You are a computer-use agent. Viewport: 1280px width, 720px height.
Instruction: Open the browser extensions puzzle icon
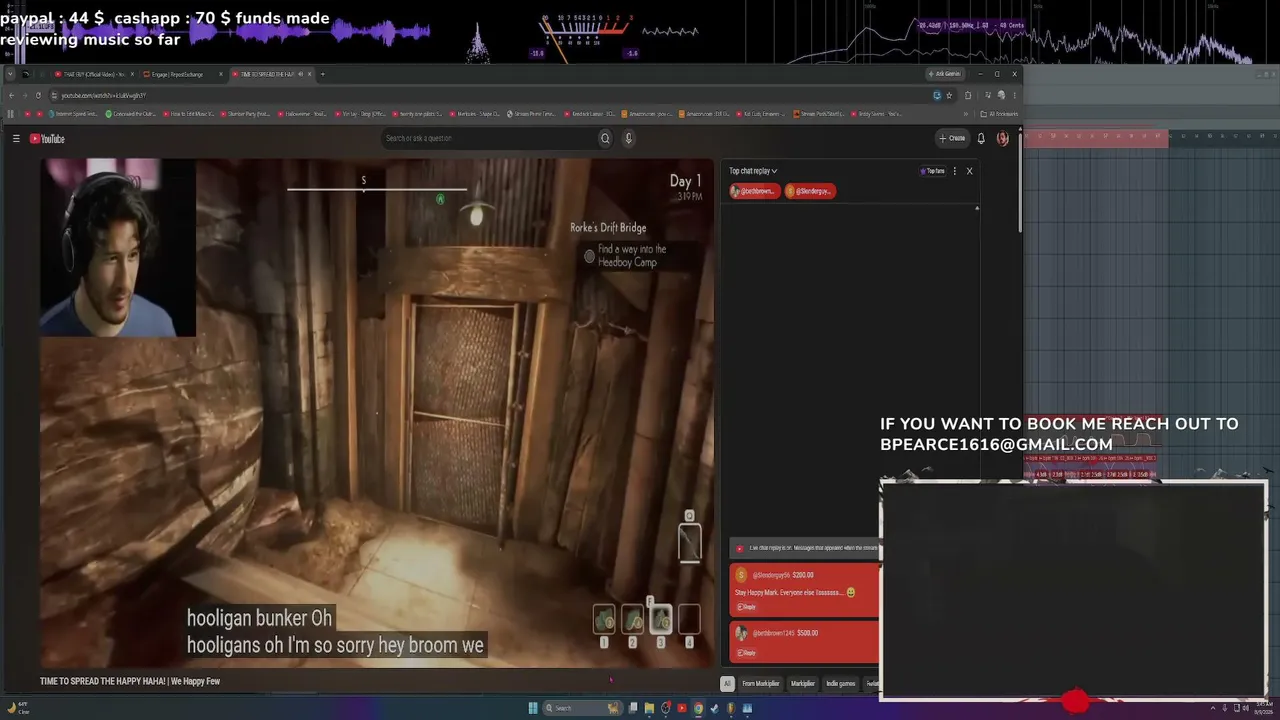968,95
